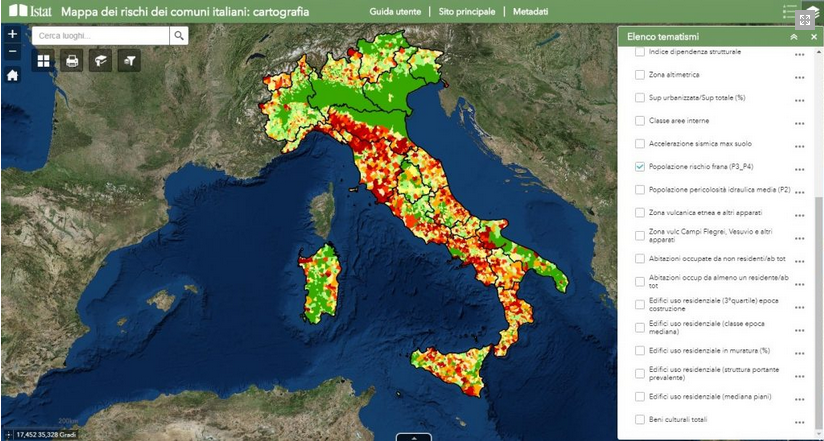Zoom in on the map
The height and width of the screenshot is (441, 824).
[x=12, y=33]
